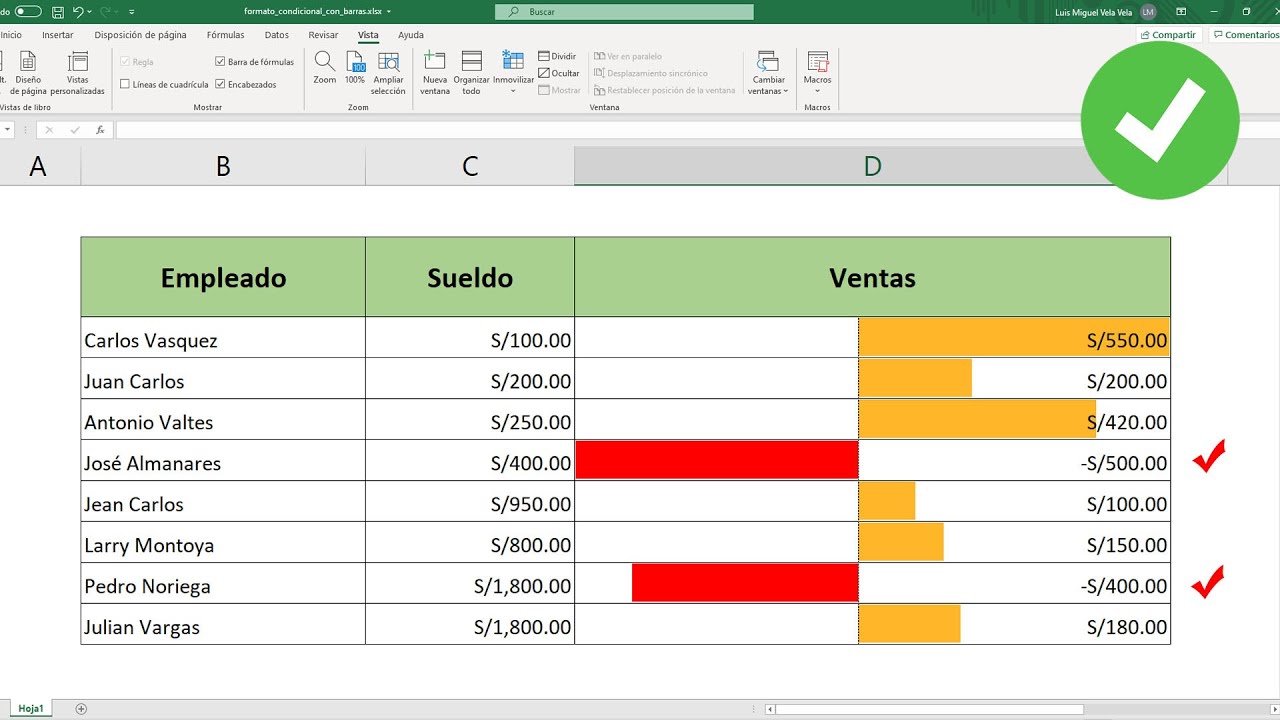Viewport: 1280px width, 720px height.
Task: Select the Empleado header cell
Action: 223,277
